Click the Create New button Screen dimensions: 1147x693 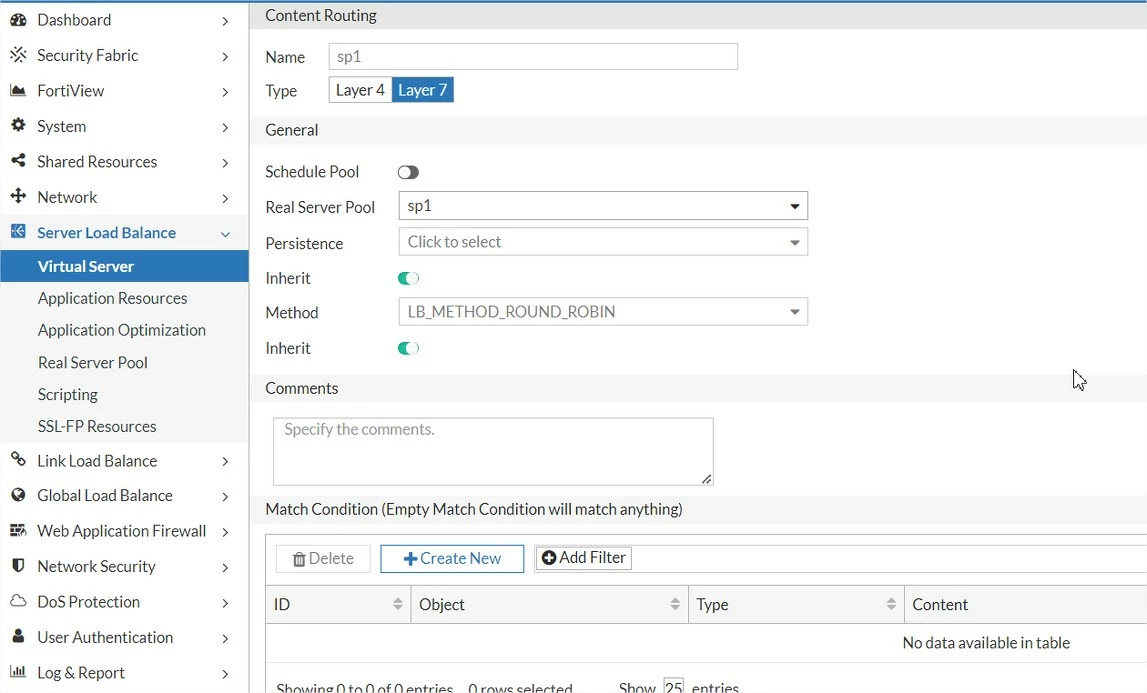pyautogui.click(x=452, y=558)
